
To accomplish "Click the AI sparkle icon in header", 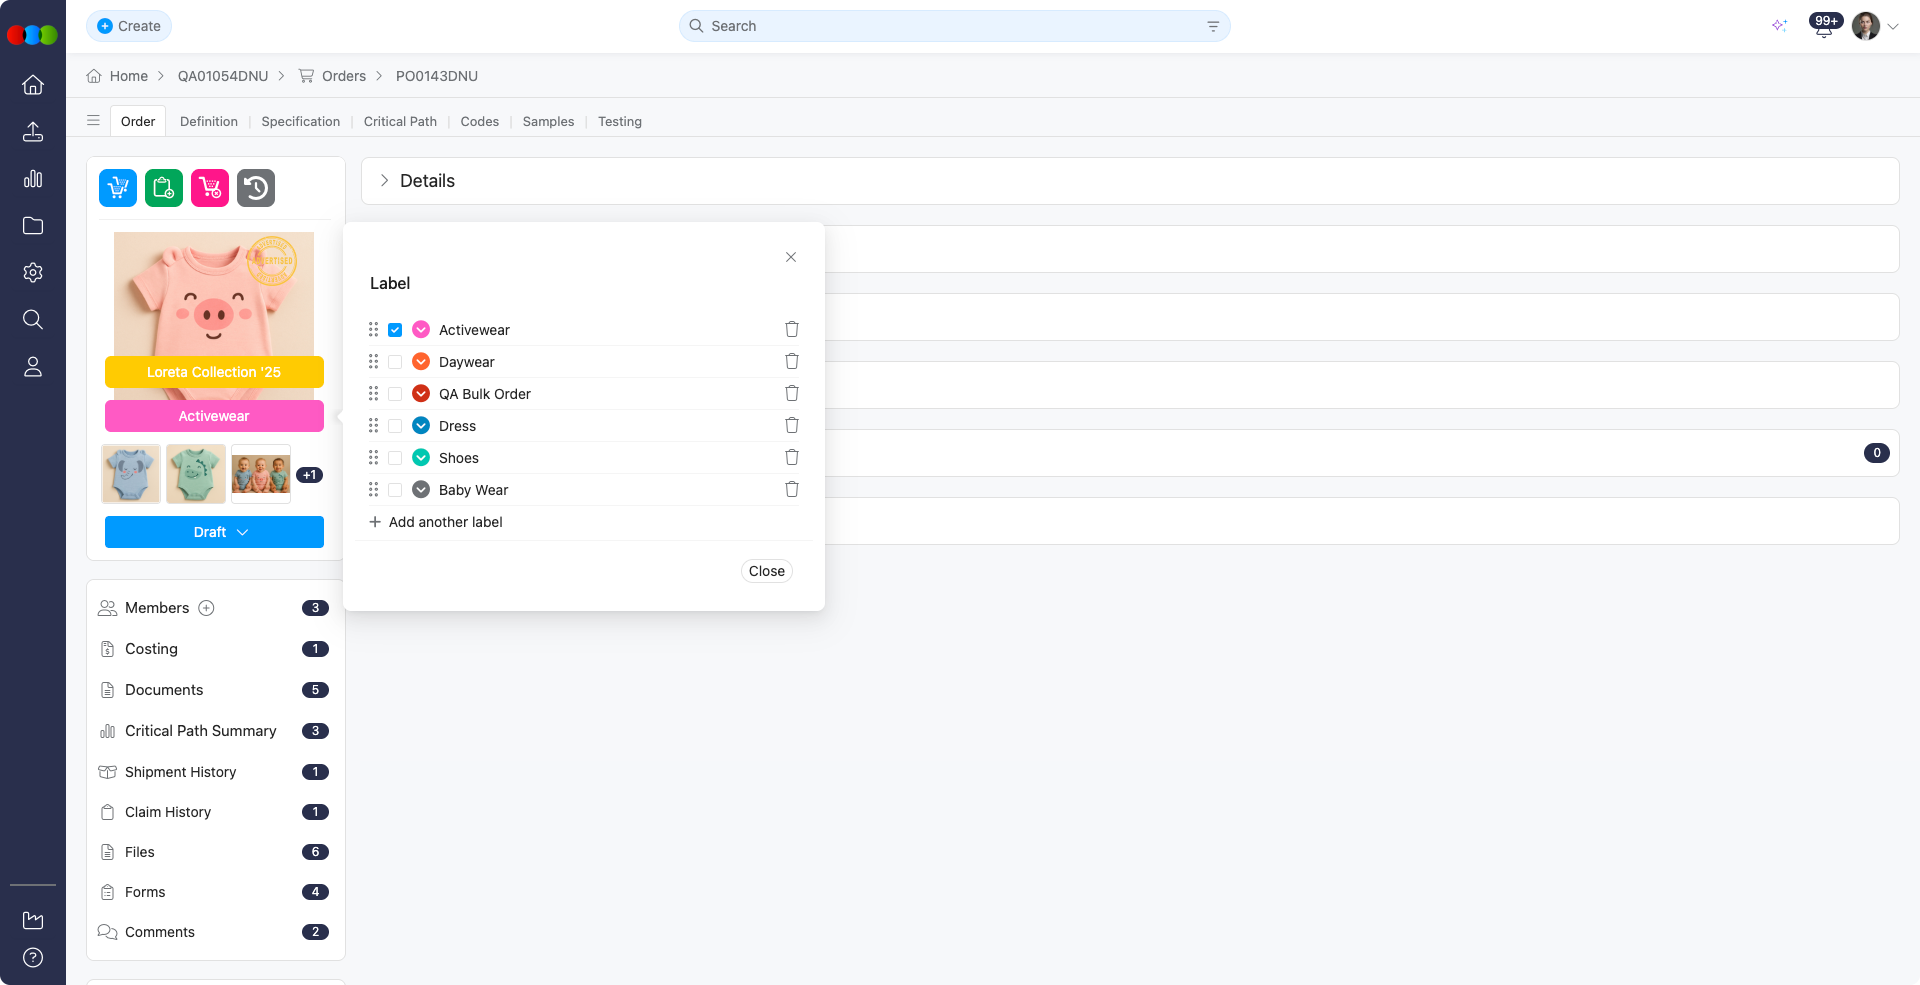I will tap(1779, 26).
